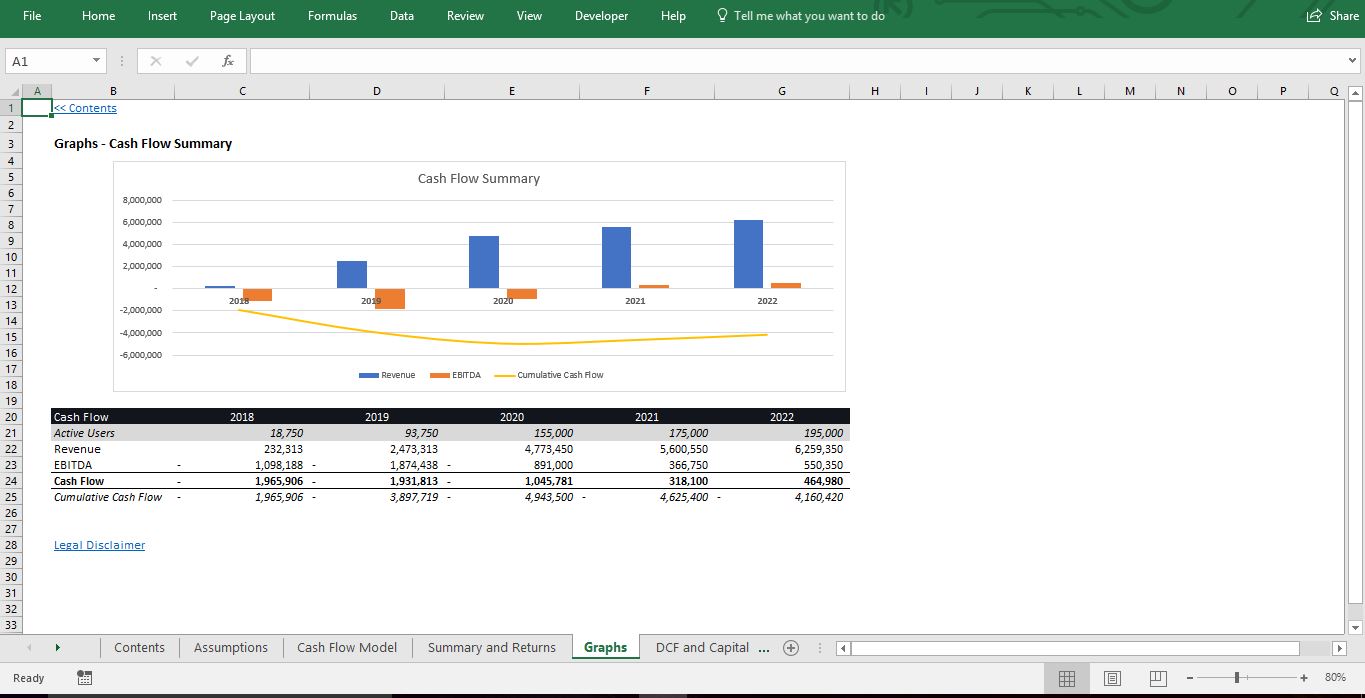Screen dimensions: 1365x698
Task: Switch to the Cash Flow Model sheet
Action: tap(346, 647)
